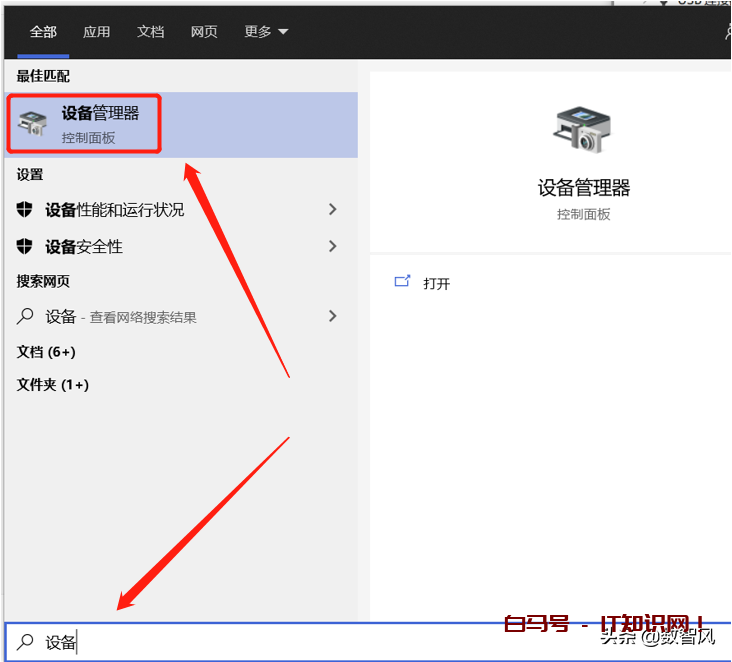Switch to the 全部 tab
Screen dimensions: 732x662
click(x=43, y=32)
